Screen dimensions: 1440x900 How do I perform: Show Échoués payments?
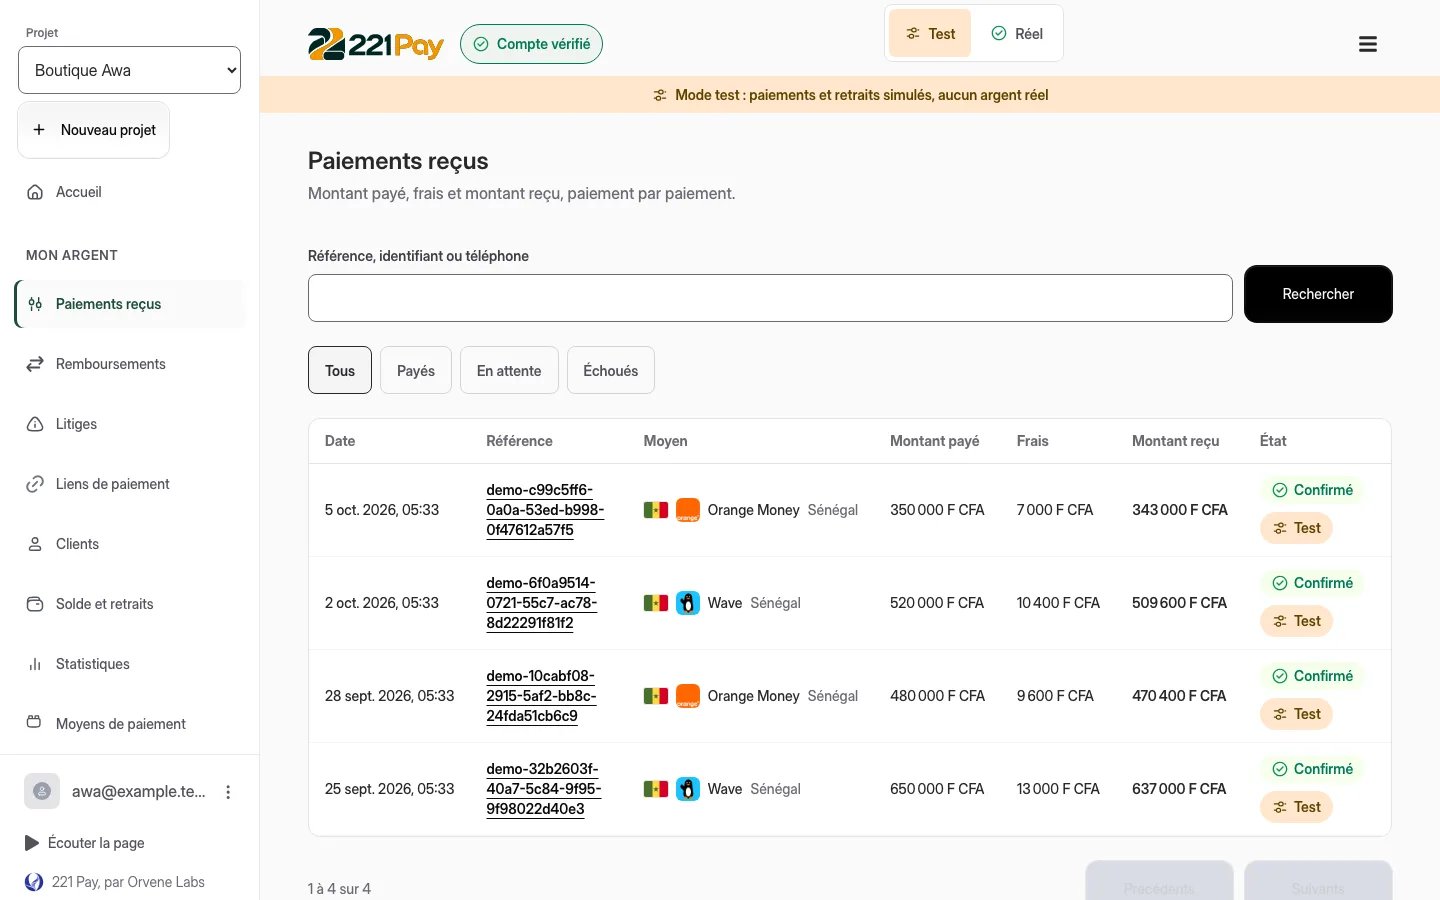(x=611, y=370)
